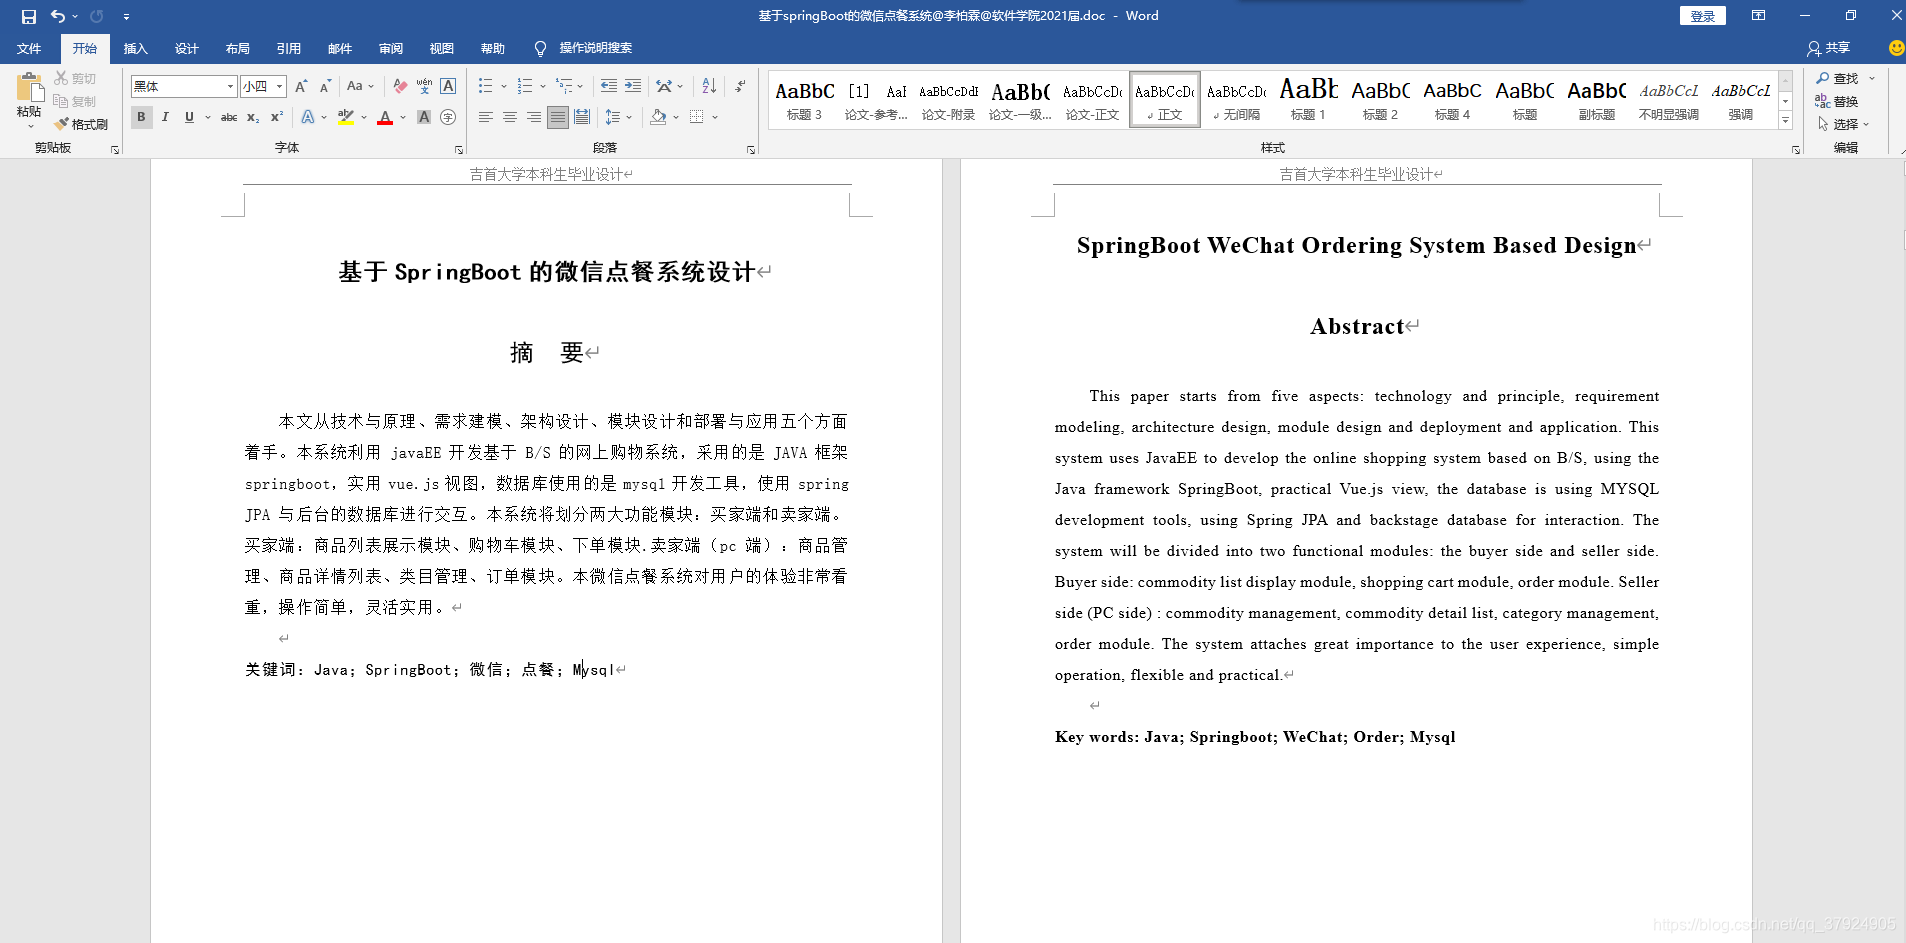This screenshot has width=1906, height=943.
Task: Switch to the 审阅 Review tab
Action: click(x=391, y=48)
